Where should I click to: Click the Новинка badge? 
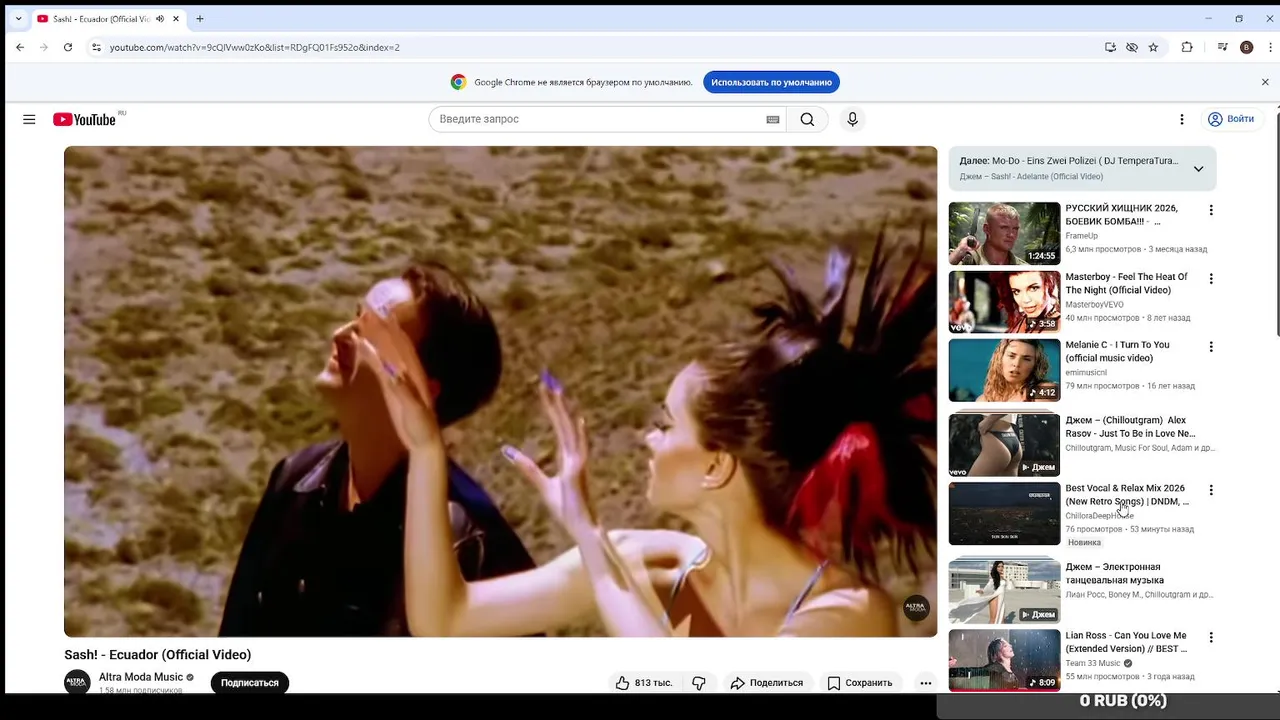point(1084,543)
